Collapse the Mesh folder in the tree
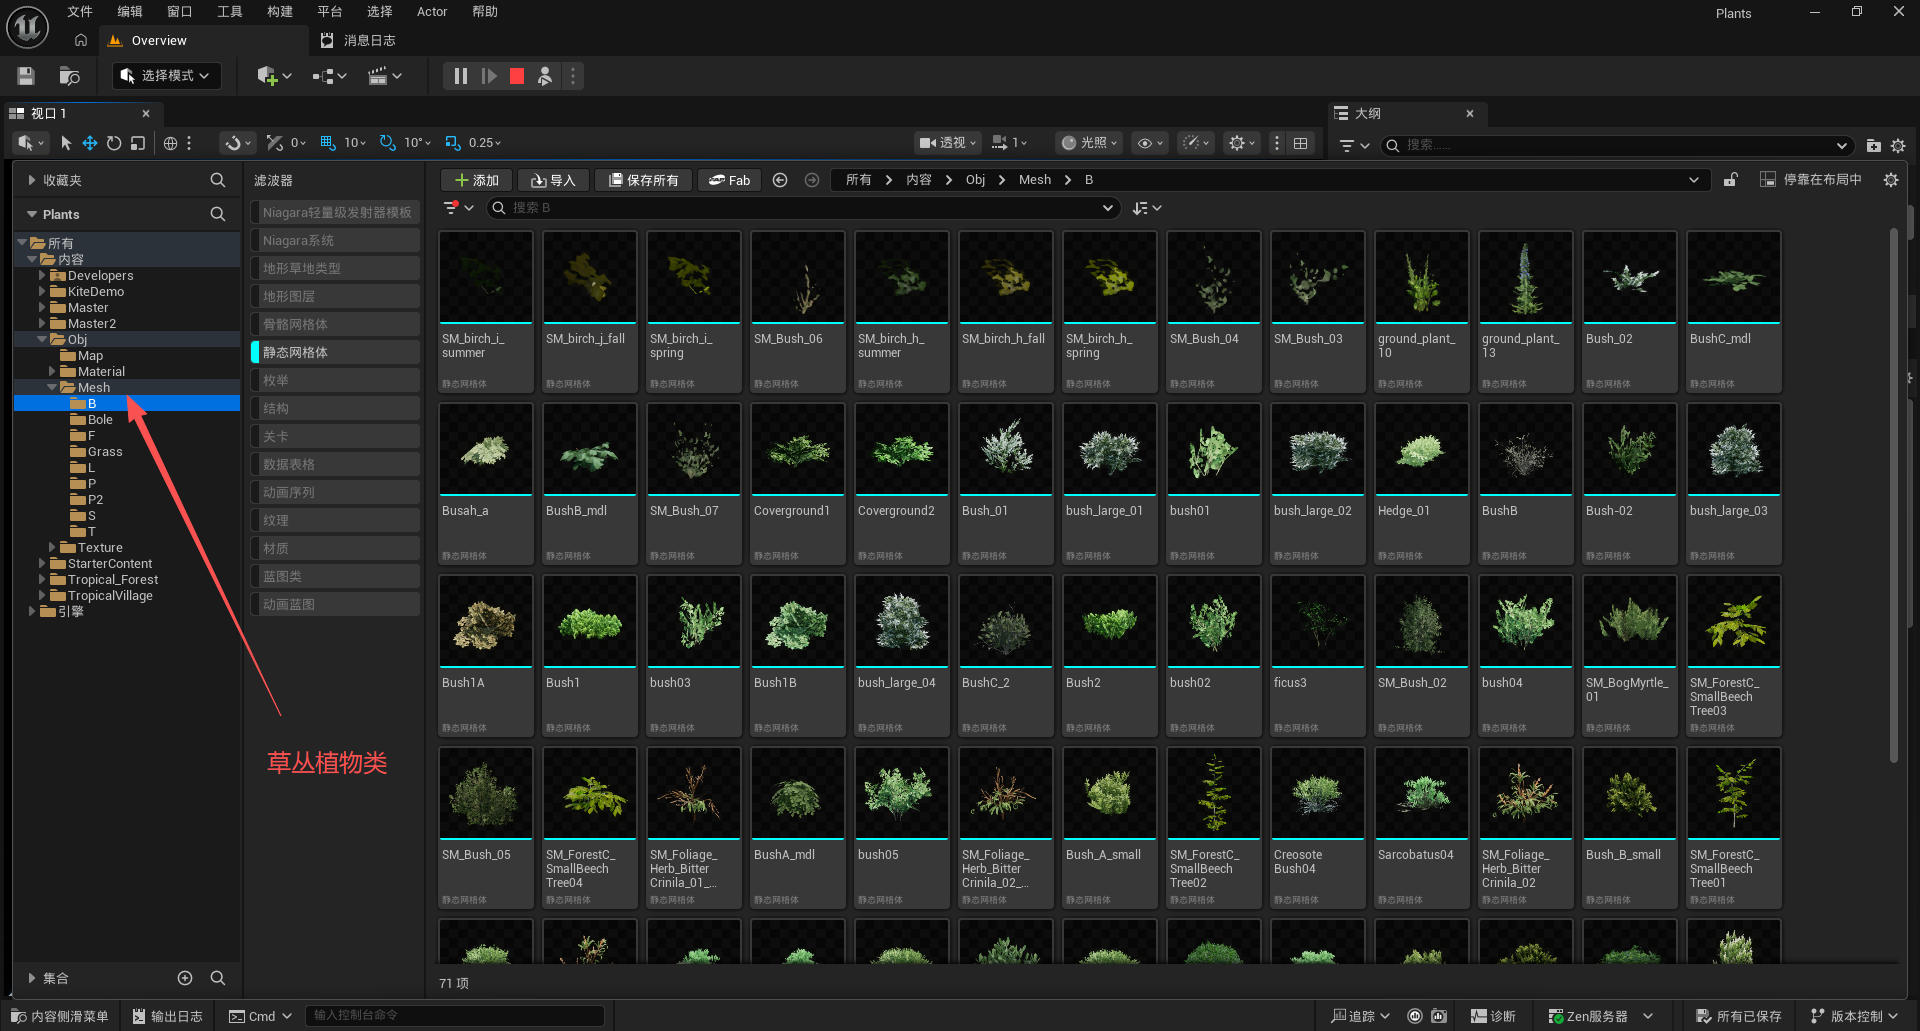 pos(52,387)
